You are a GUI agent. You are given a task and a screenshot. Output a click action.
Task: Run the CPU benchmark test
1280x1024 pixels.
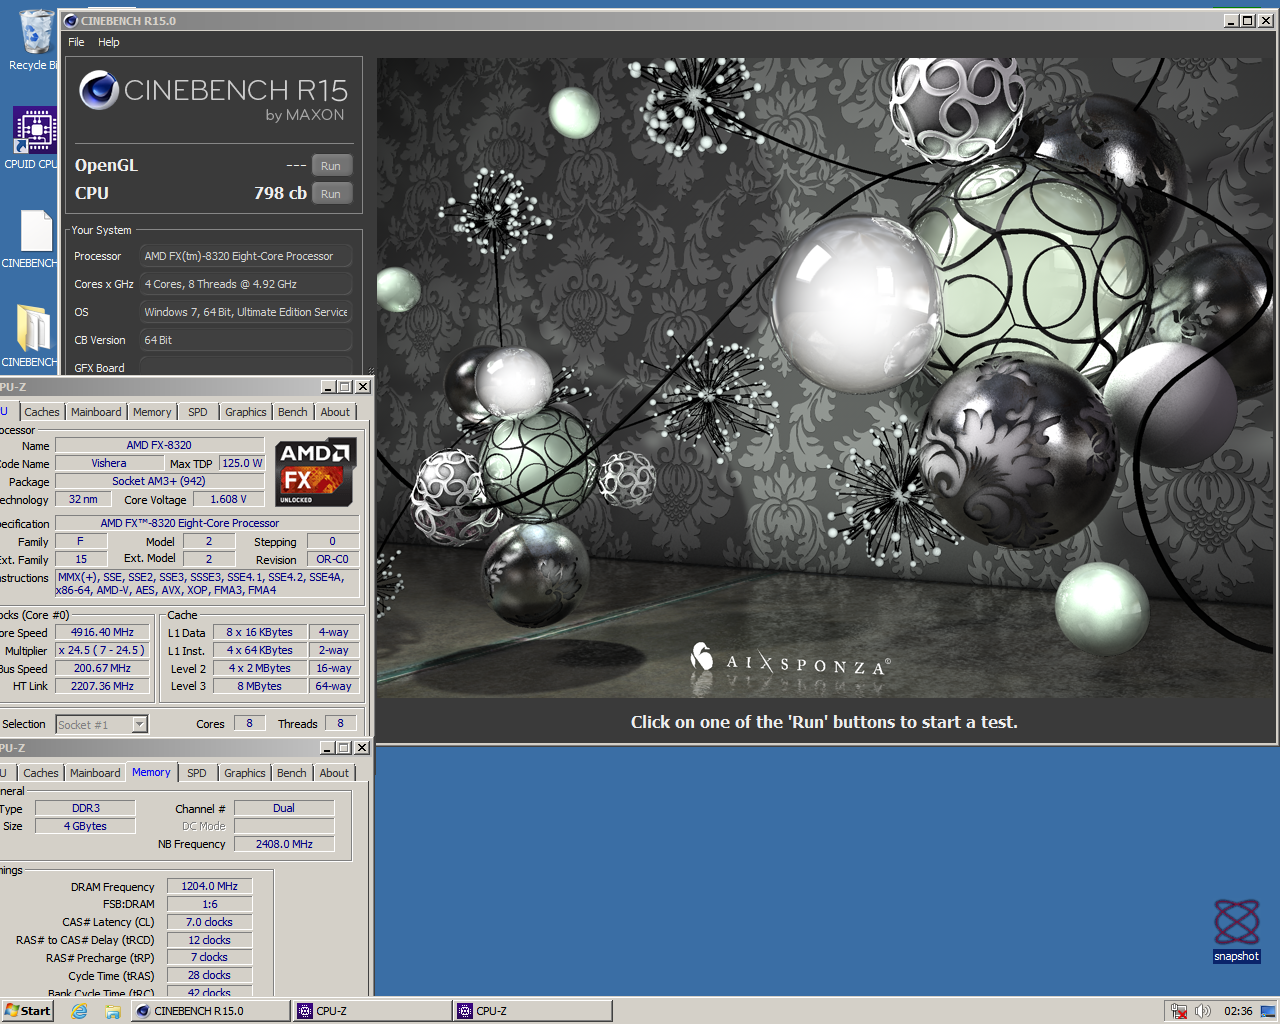tap(331, 194)
